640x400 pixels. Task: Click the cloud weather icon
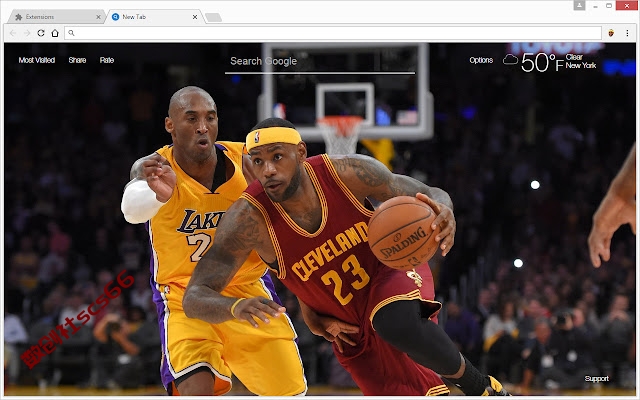[x=510, y=60]
